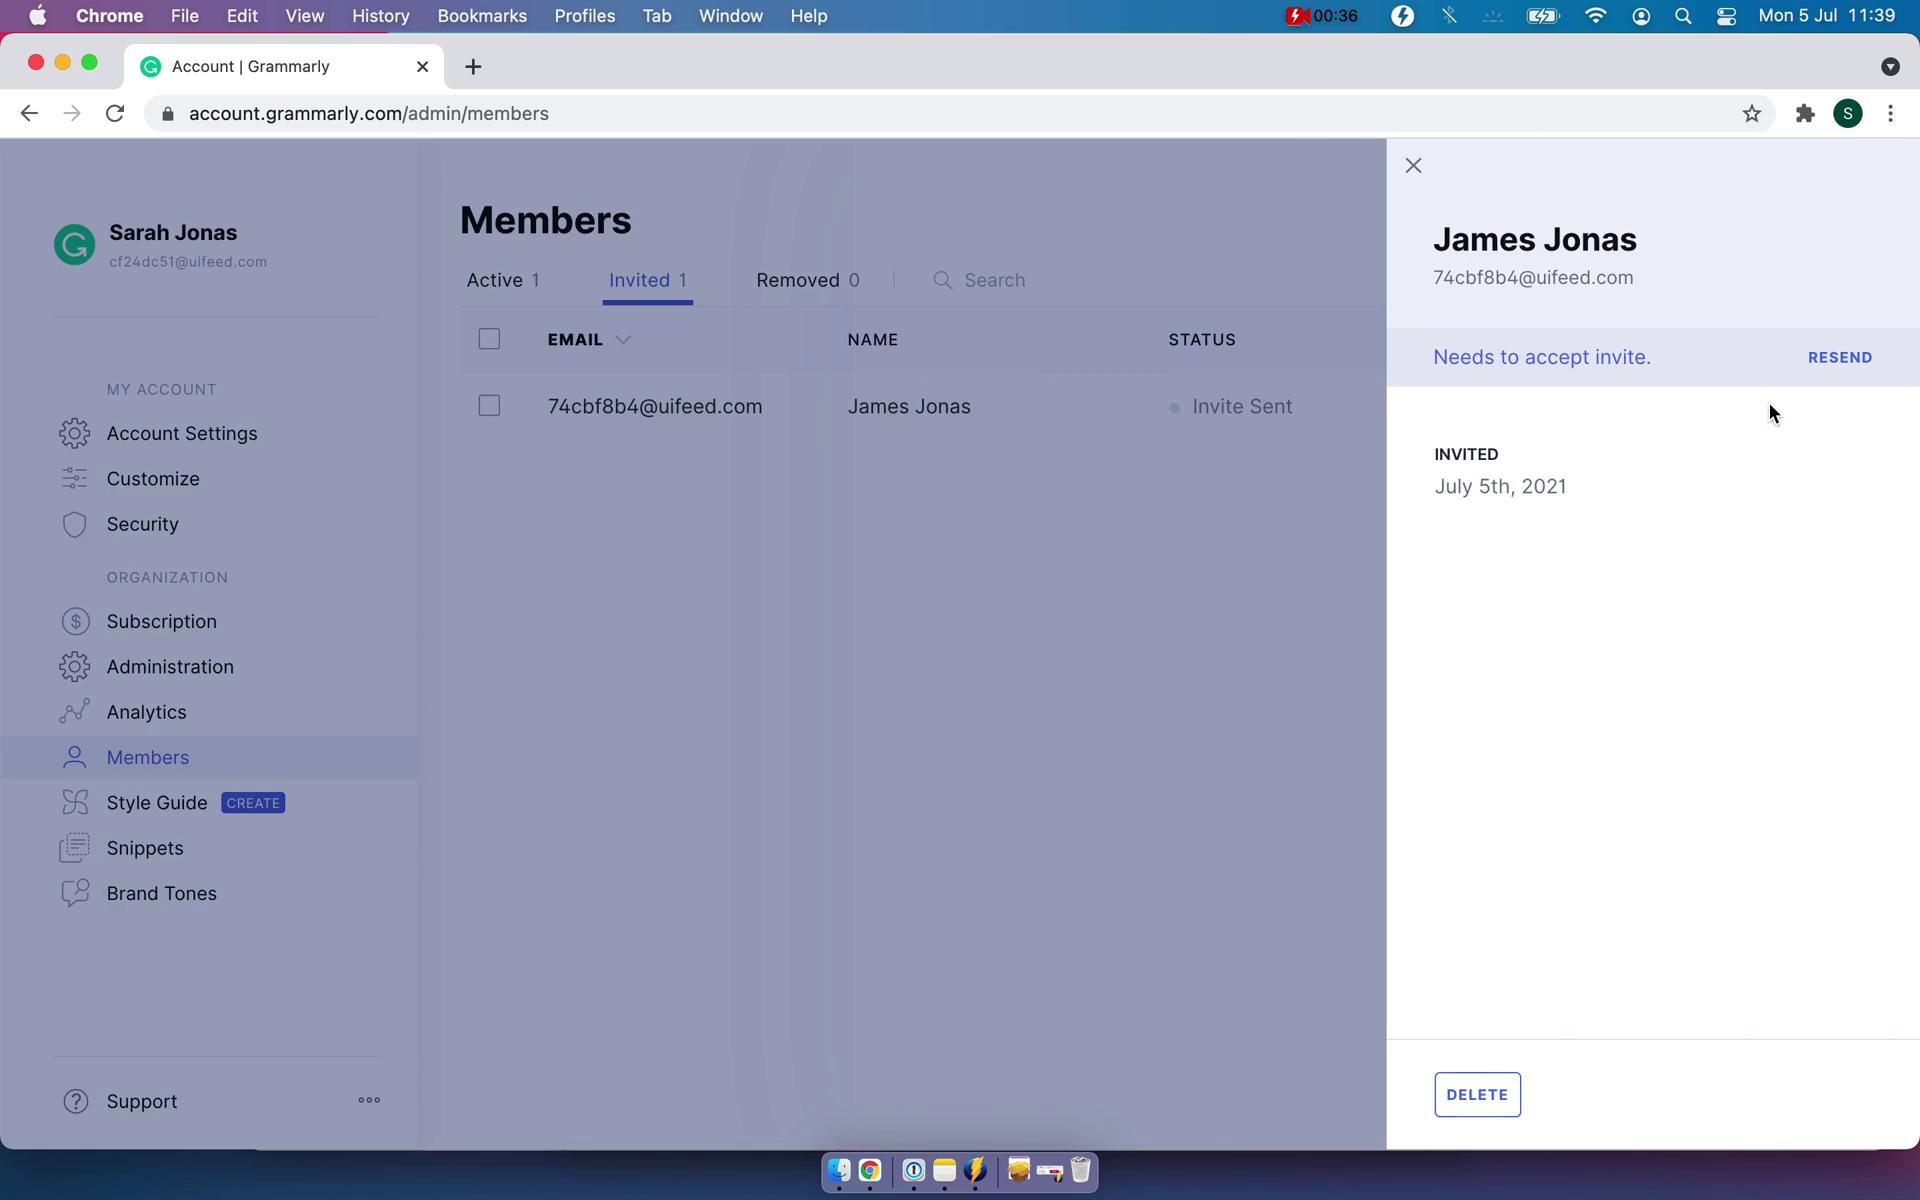This screenshot has width=1920, height=1200.
Task: Open the Subscription page link
Action: 162,621
